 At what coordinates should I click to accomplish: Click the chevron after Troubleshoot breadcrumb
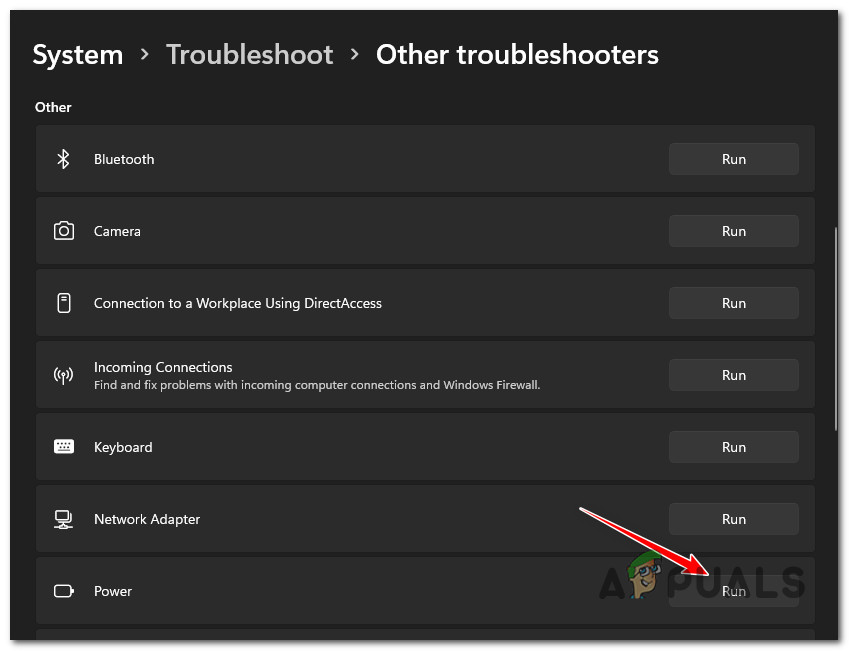click(x=355, y=54)
